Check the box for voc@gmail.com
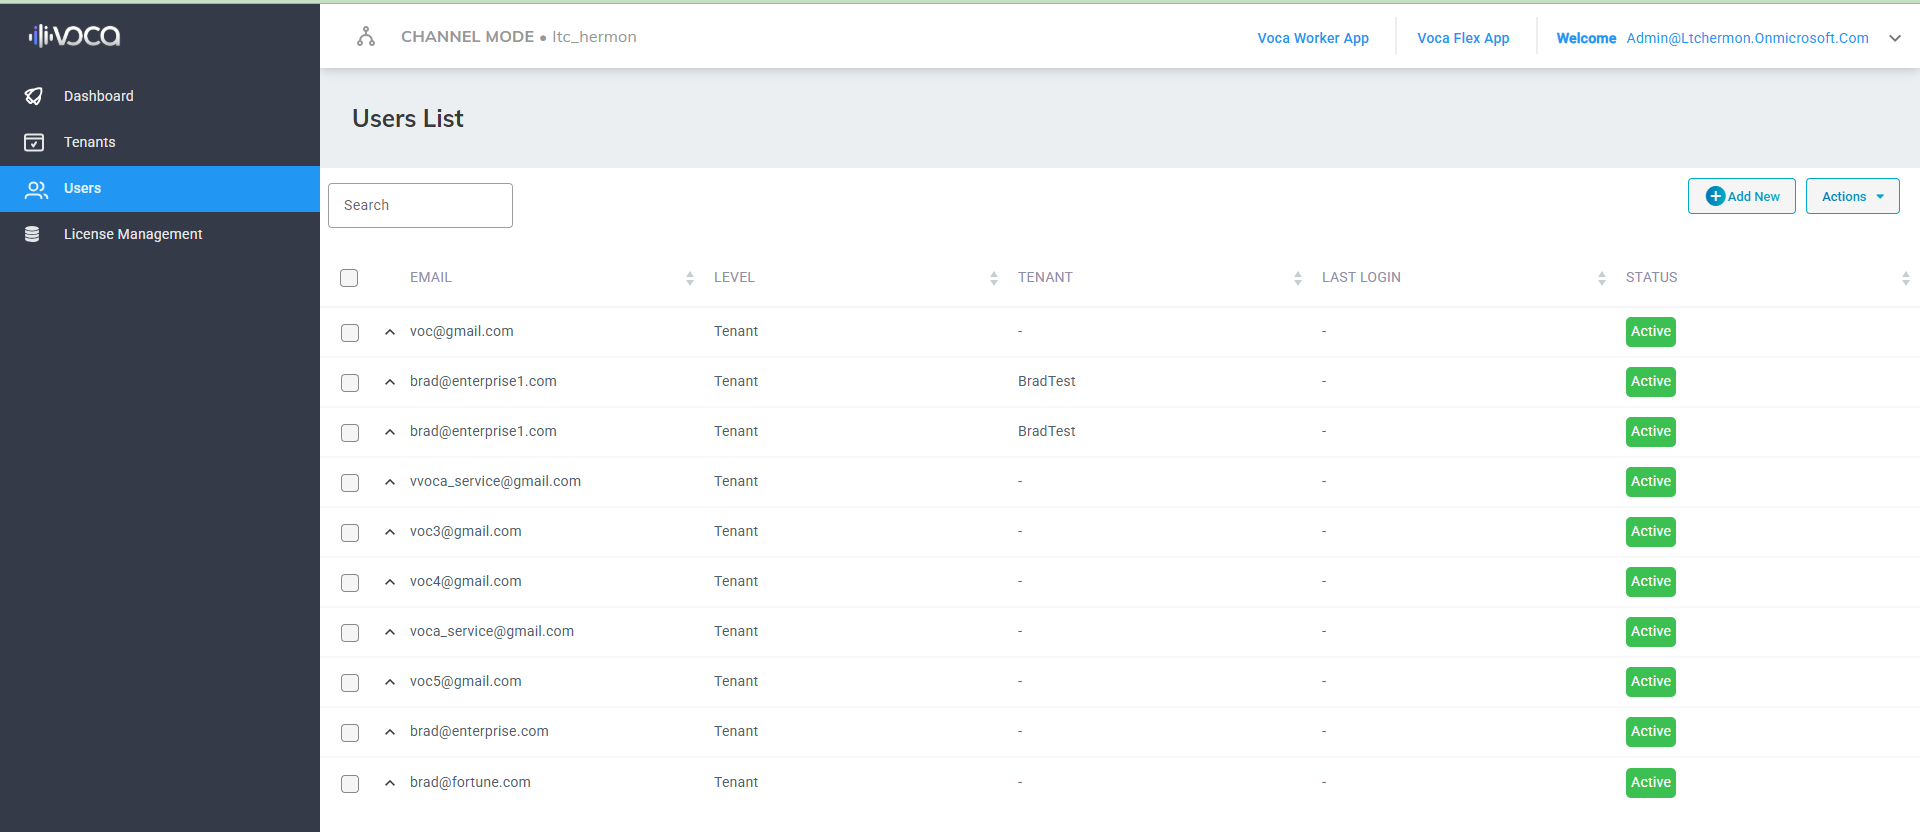The width and height of the screenshot is (1920, 832). (350, 332)
